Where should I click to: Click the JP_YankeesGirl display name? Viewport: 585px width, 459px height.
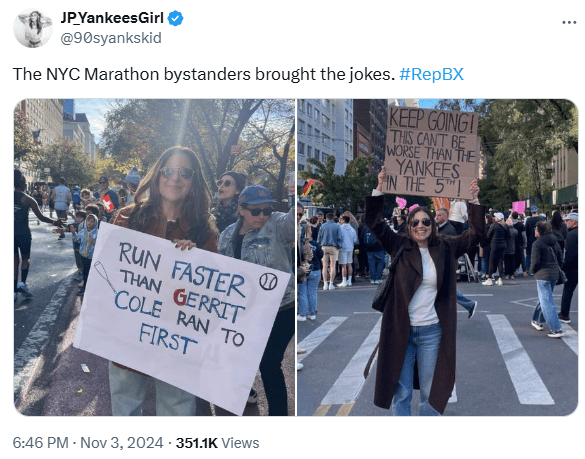tap(112, 18)
